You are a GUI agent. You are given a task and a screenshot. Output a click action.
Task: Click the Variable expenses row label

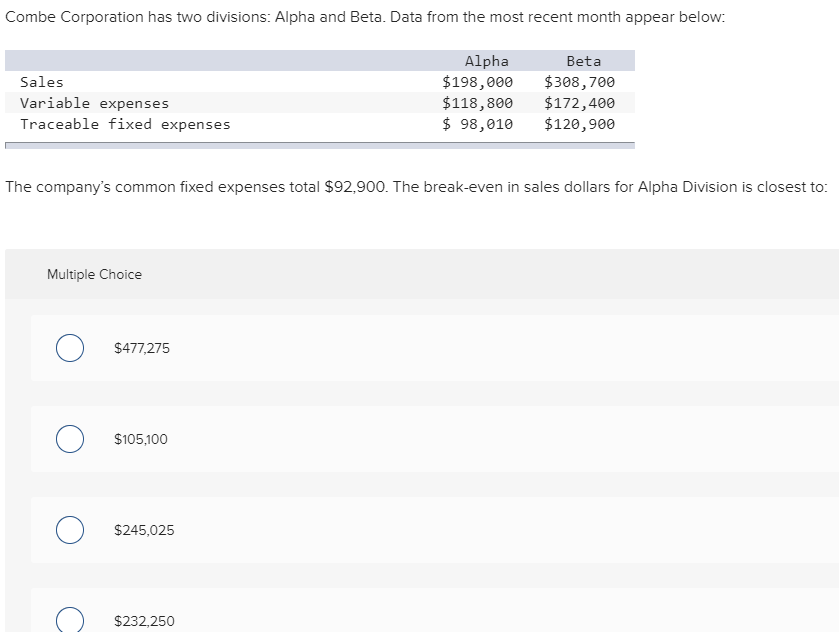pyautogui.click(x=94, y=103)
